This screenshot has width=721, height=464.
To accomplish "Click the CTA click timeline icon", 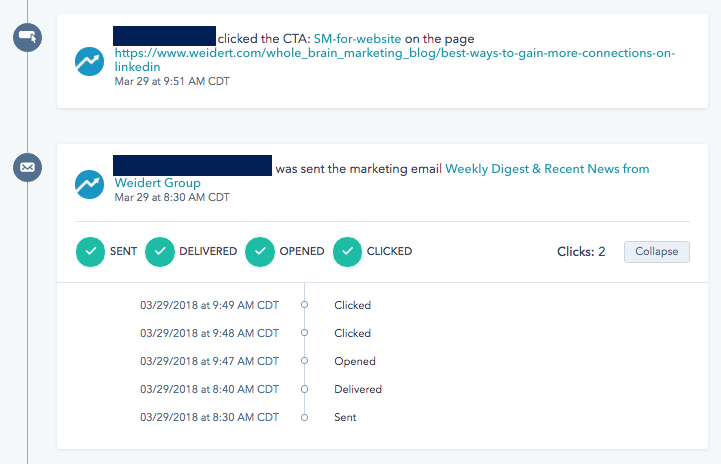I will pos(28,37).
